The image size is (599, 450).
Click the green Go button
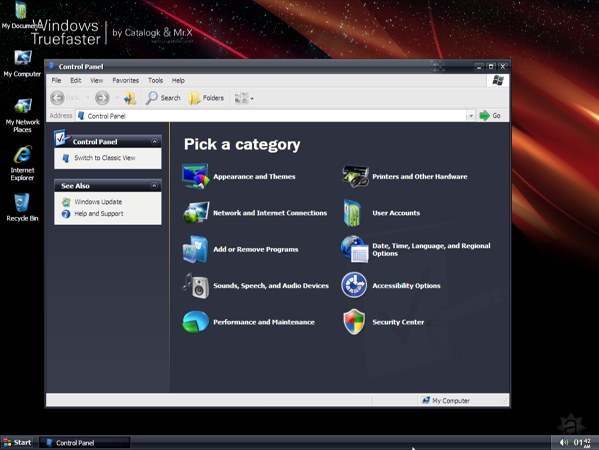(x=490, y=115)
